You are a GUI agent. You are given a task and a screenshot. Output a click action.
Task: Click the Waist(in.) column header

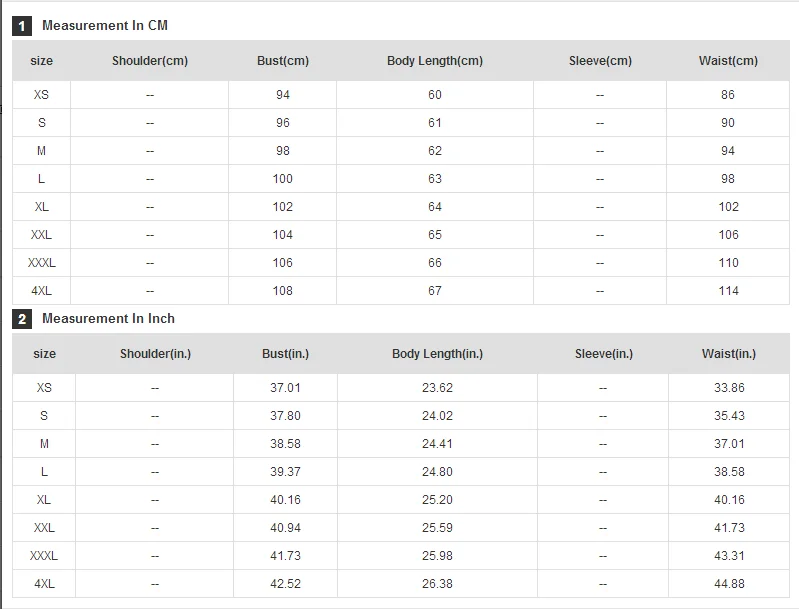pos(729,354)
